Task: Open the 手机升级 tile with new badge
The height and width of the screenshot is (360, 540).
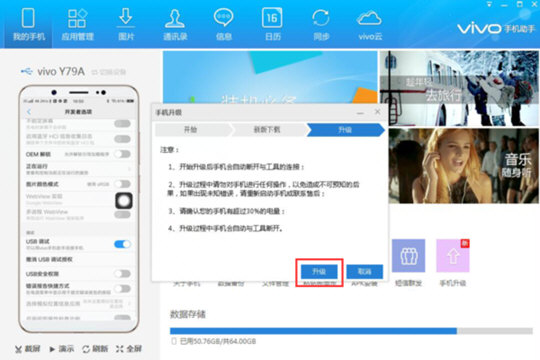Action: (x=453, y=263)
